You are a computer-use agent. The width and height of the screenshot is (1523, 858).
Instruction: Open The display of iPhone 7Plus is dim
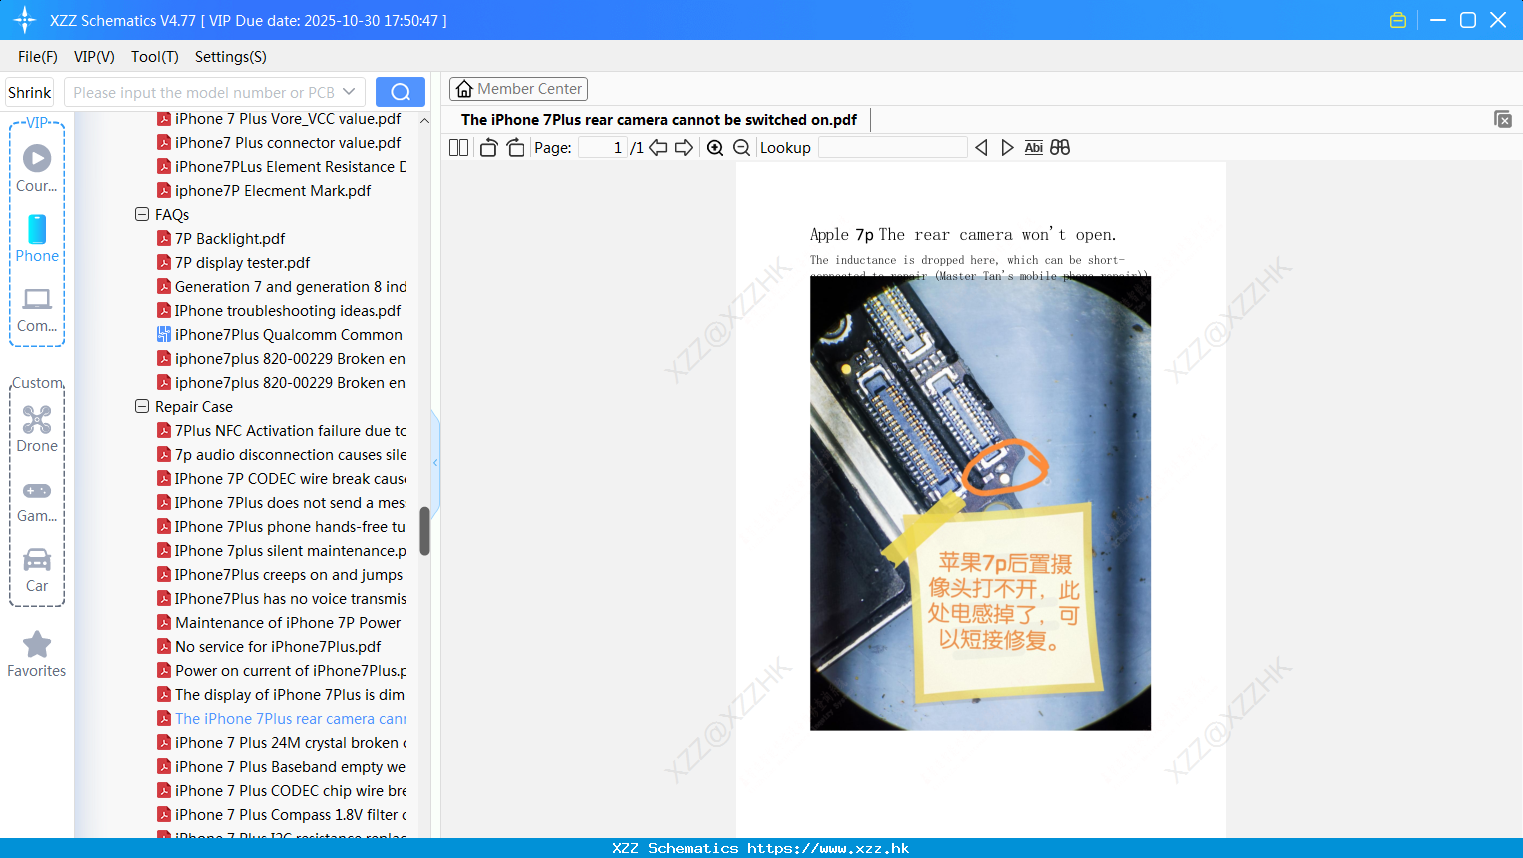click(281, 694)
